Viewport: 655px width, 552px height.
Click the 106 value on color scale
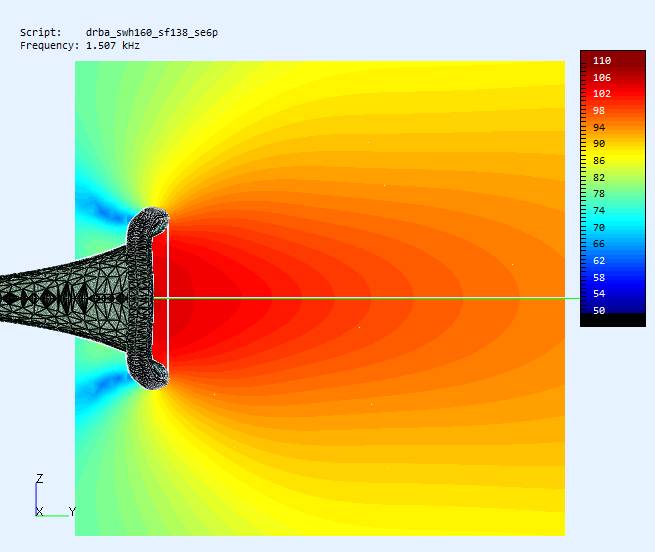point(602,78)
